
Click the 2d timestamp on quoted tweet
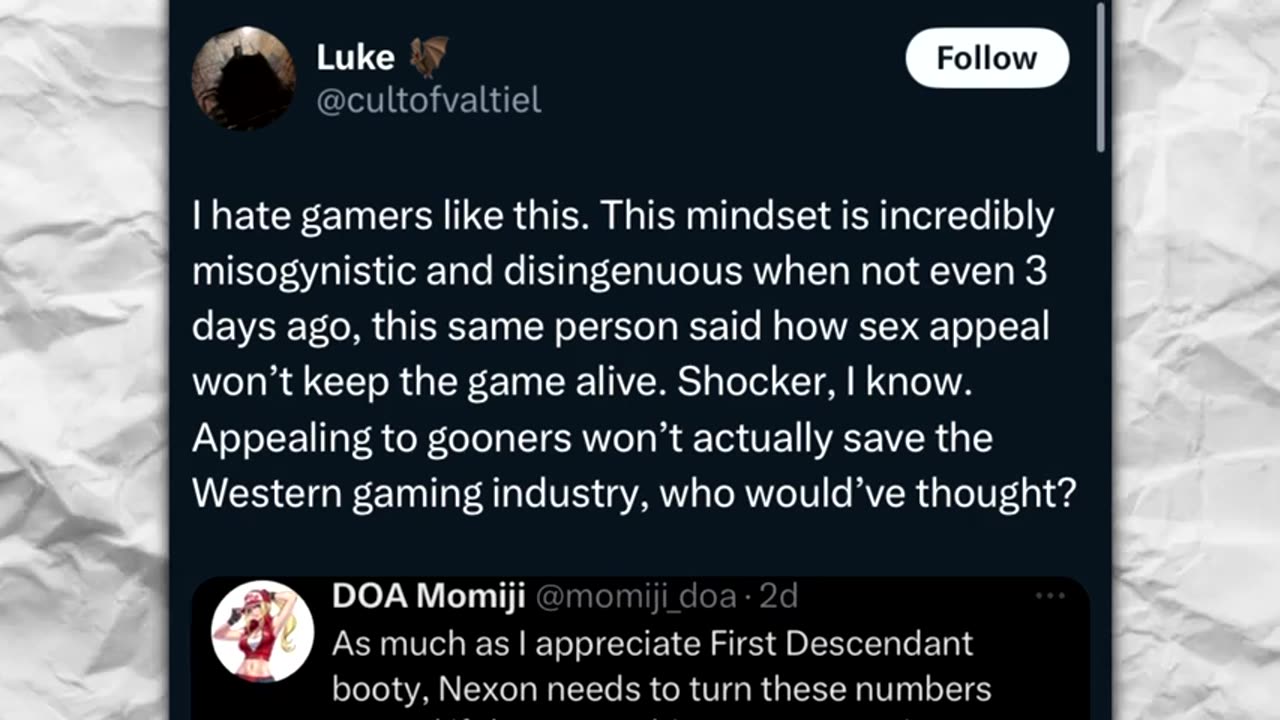click(778, 596)
